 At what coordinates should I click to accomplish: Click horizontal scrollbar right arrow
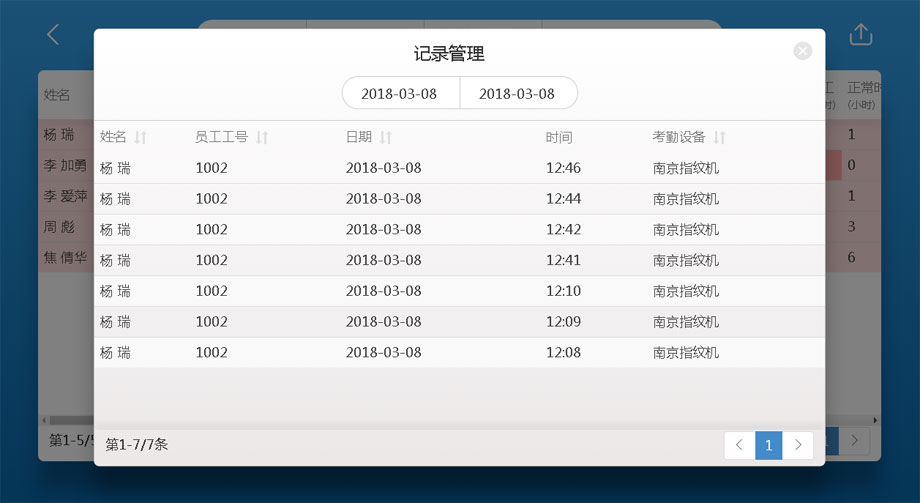click(876, 420)
